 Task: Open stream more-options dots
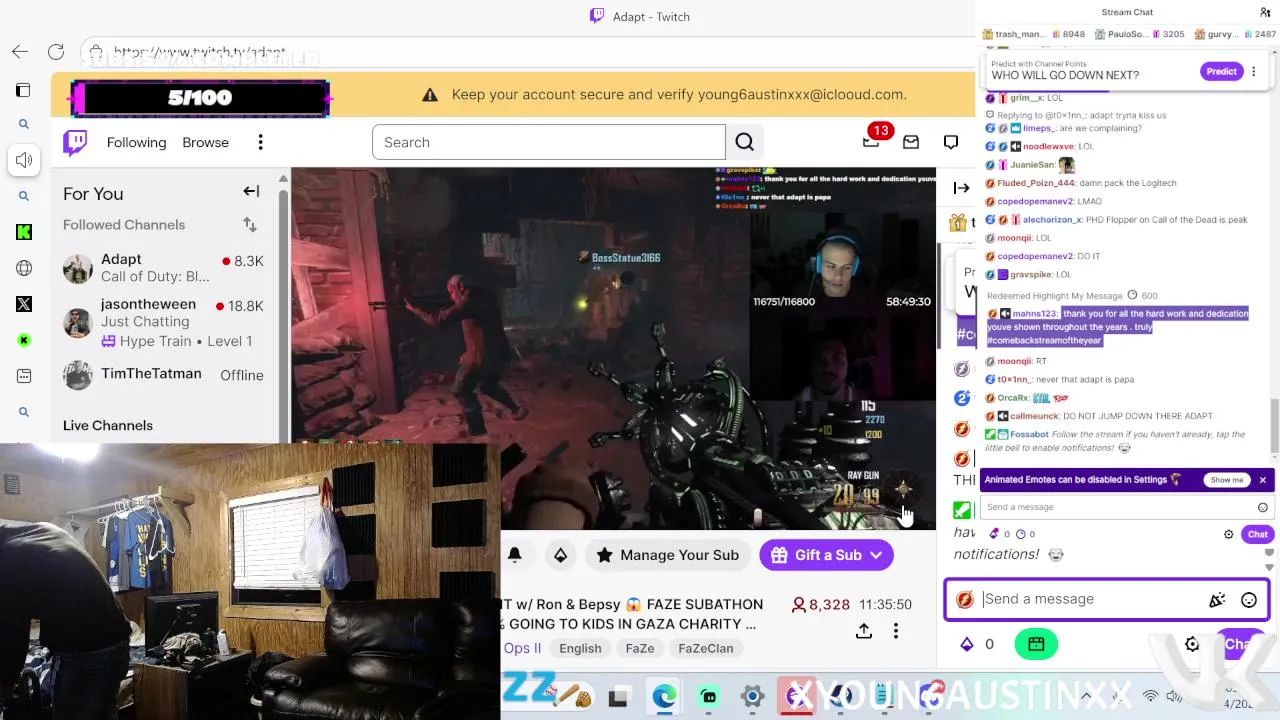[896, 631]
